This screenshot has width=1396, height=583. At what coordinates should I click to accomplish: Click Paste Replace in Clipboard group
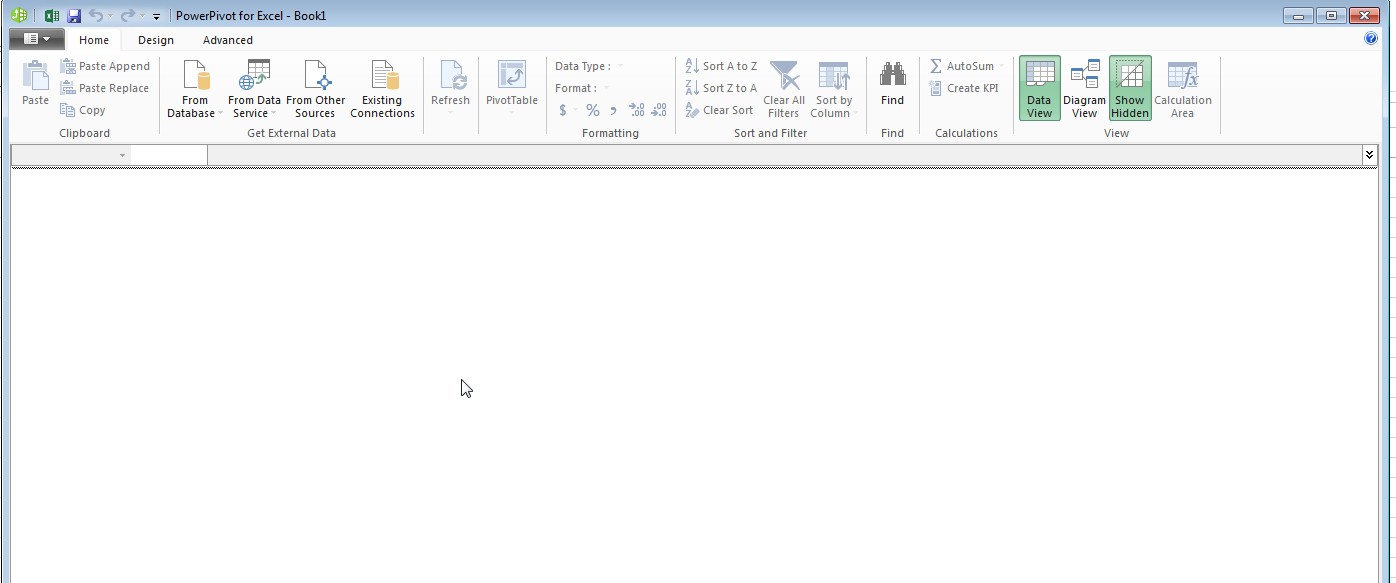[x=105, y=88]
